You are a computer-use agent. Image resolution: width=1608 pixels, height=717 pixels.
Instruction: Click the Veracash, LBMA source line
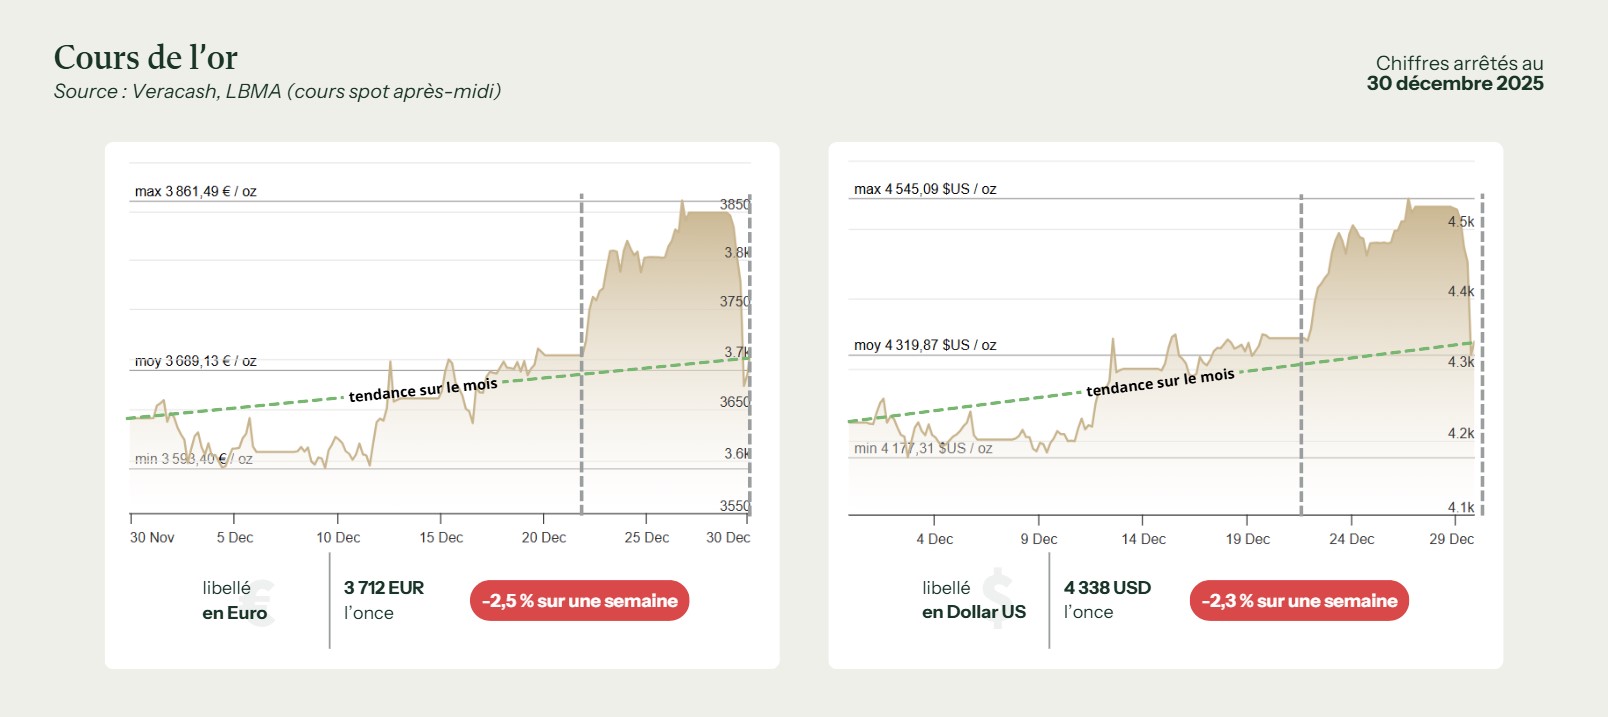[x=277, y=92]
